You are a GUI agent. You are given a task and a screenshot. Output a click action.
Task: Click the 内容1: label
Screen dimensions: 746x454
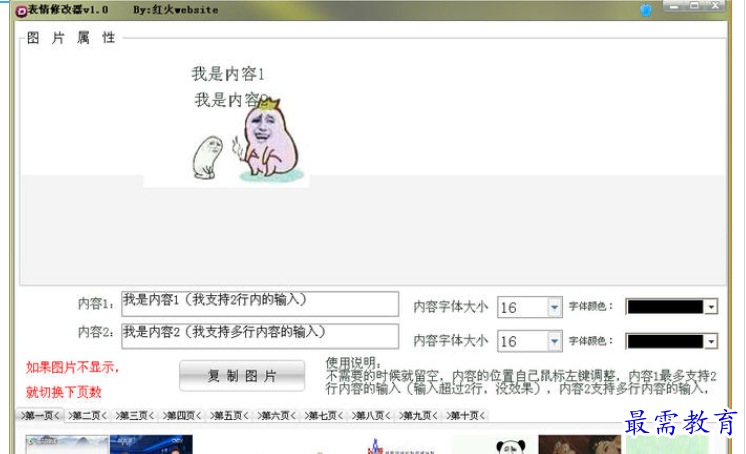coord(96,304)
